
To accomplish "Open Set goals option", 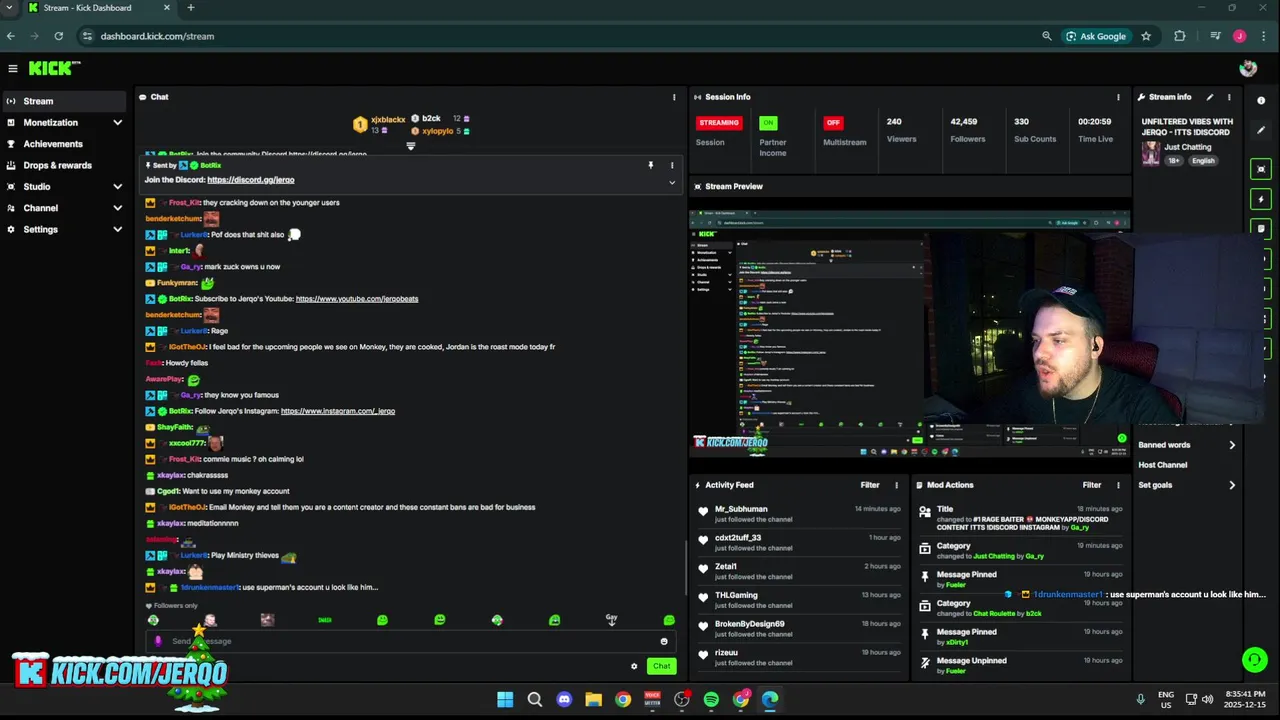I will click(1187, 485).
